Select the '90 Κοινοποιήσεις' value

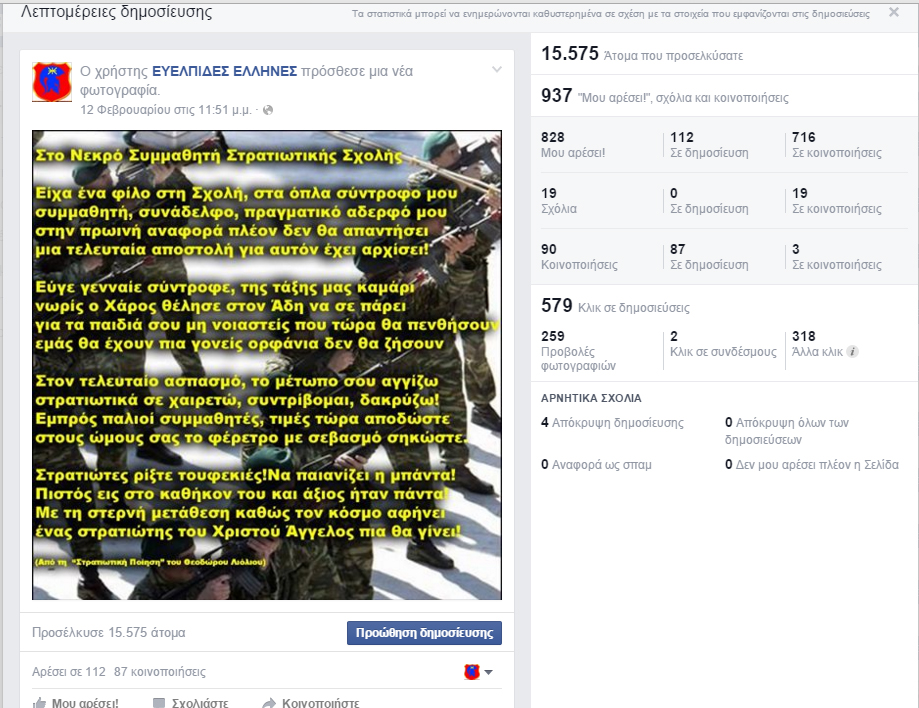click(579, 257)
